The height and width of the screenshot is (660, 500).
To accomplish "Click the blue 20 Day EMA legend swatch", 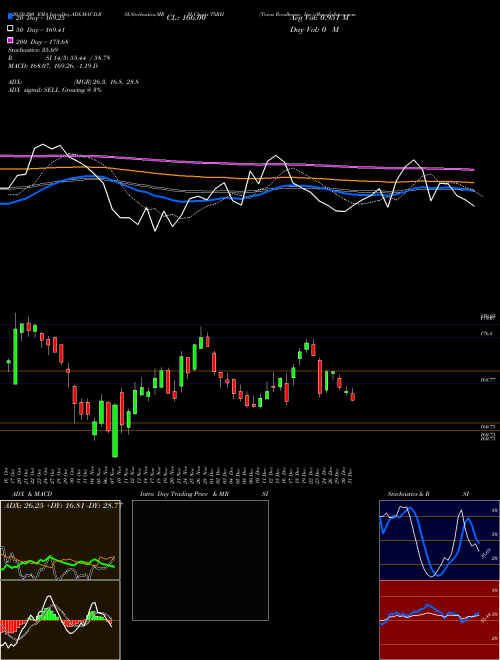I will tap(10, 16).
